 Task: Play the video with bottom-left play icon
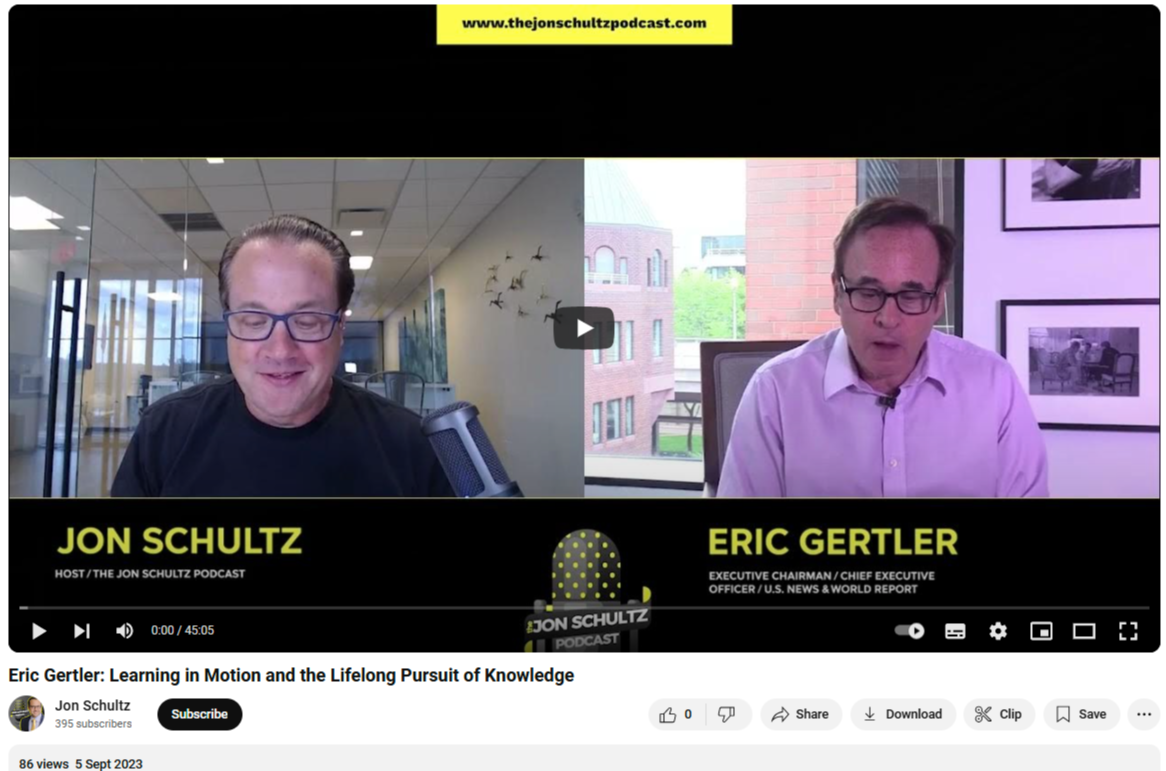click(x=39, y=630)
